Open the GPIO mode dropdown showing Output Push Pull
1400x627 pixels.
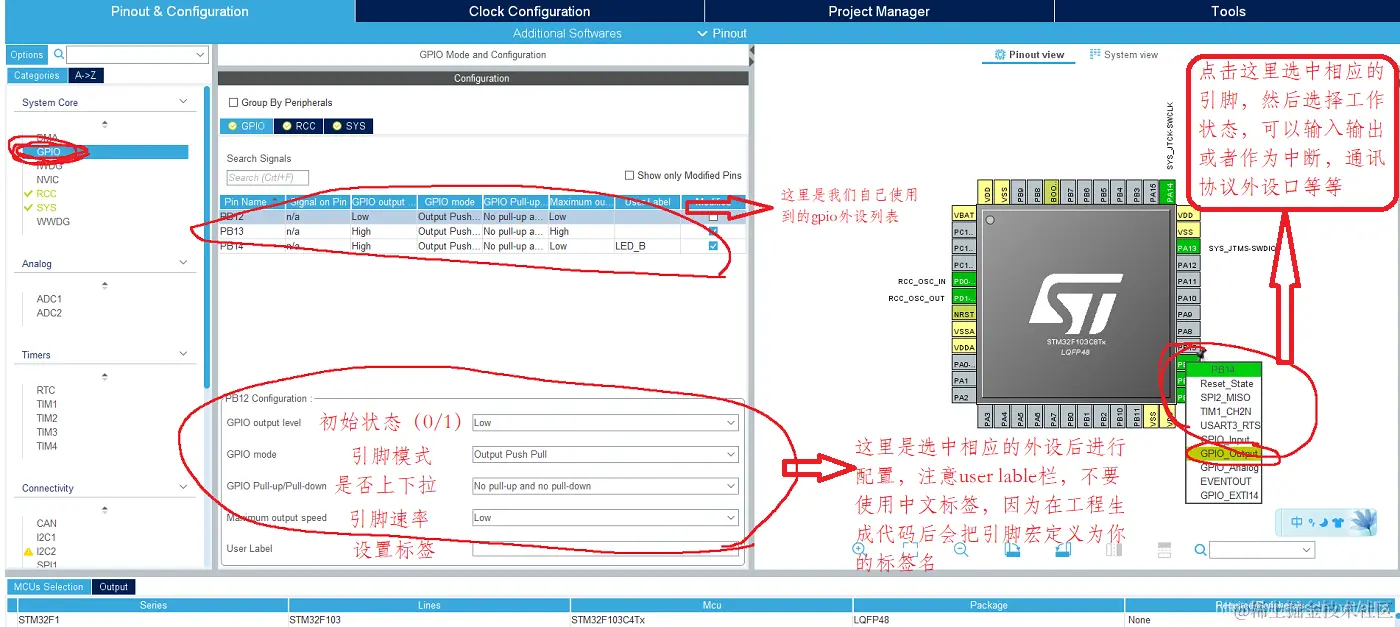point(605,454)
